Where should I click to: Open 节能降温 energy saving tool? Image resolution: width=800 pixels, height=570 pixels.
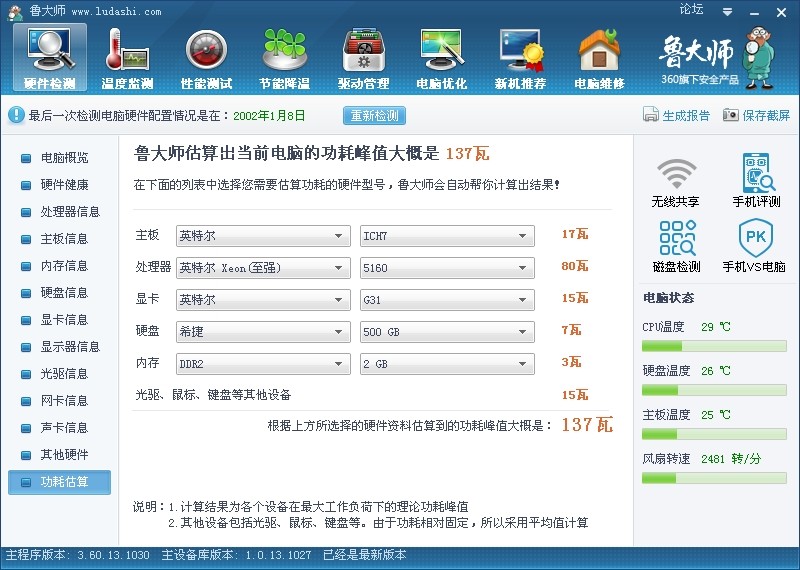point(284,57)
